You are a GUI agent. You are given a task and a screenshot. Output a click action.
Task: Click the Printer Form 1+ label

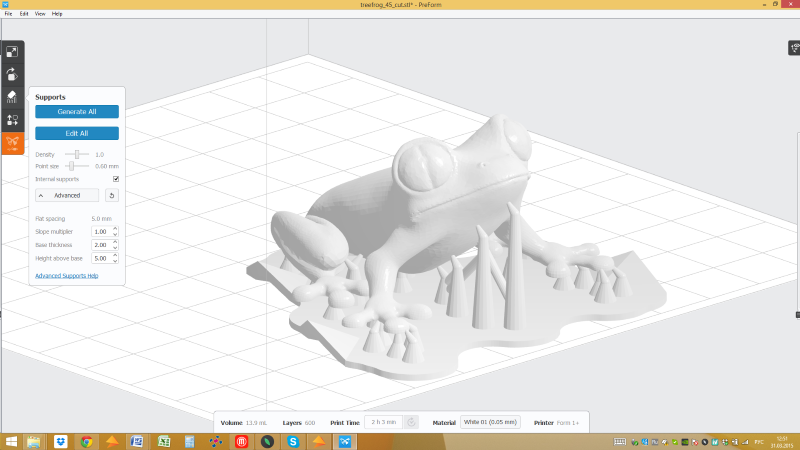[557, 422]
